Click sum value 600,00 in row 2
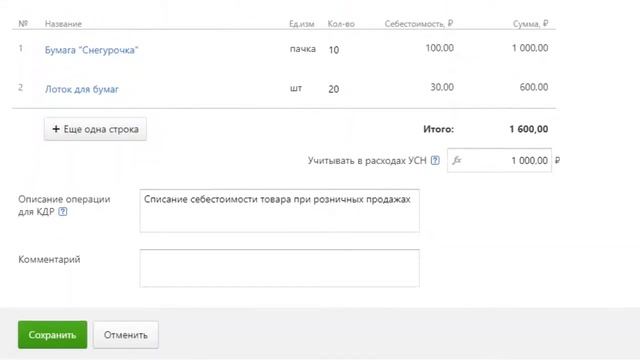The width and height of the screenshot is (640, 360). point(534,87)
